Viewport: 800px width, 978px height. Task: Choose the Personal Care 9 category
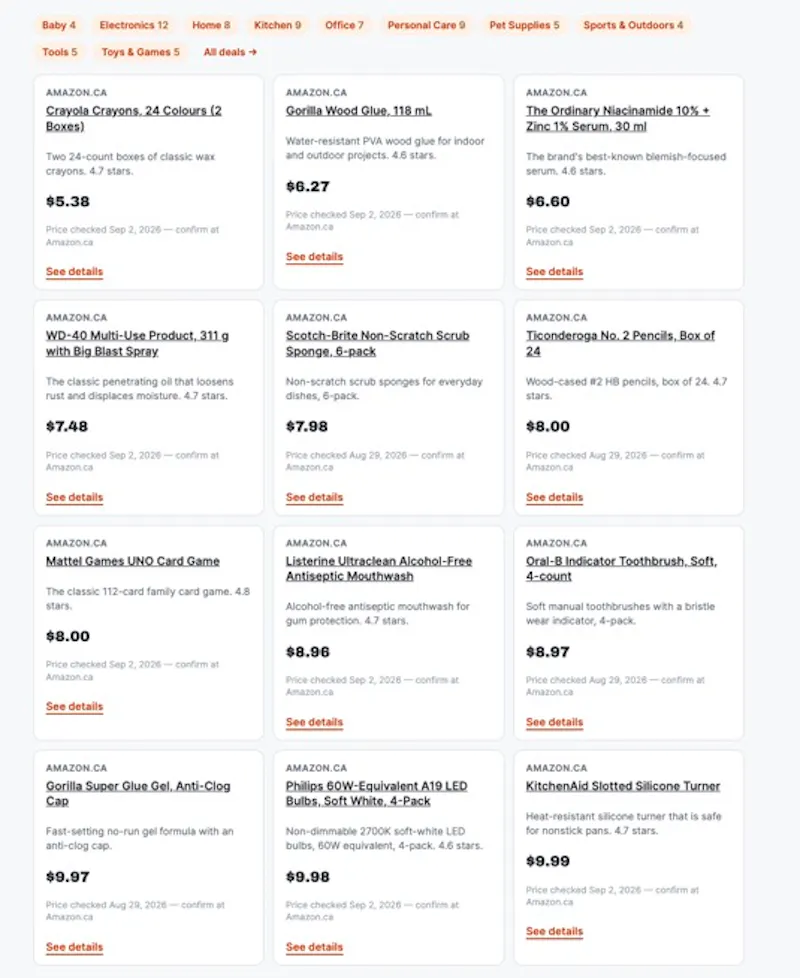pos(426,25)
